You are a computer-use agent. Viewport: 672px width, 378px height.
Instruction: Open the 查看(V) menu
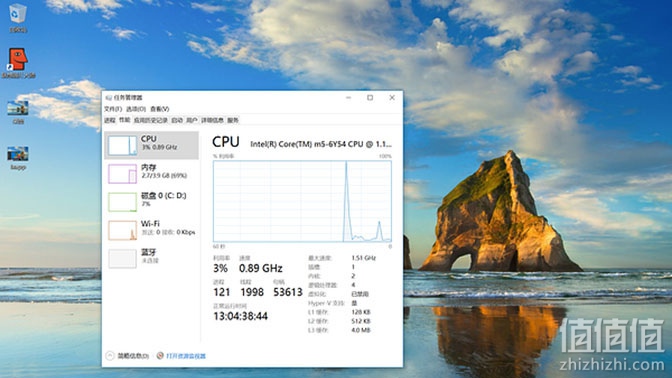click(x=159, y=109)
